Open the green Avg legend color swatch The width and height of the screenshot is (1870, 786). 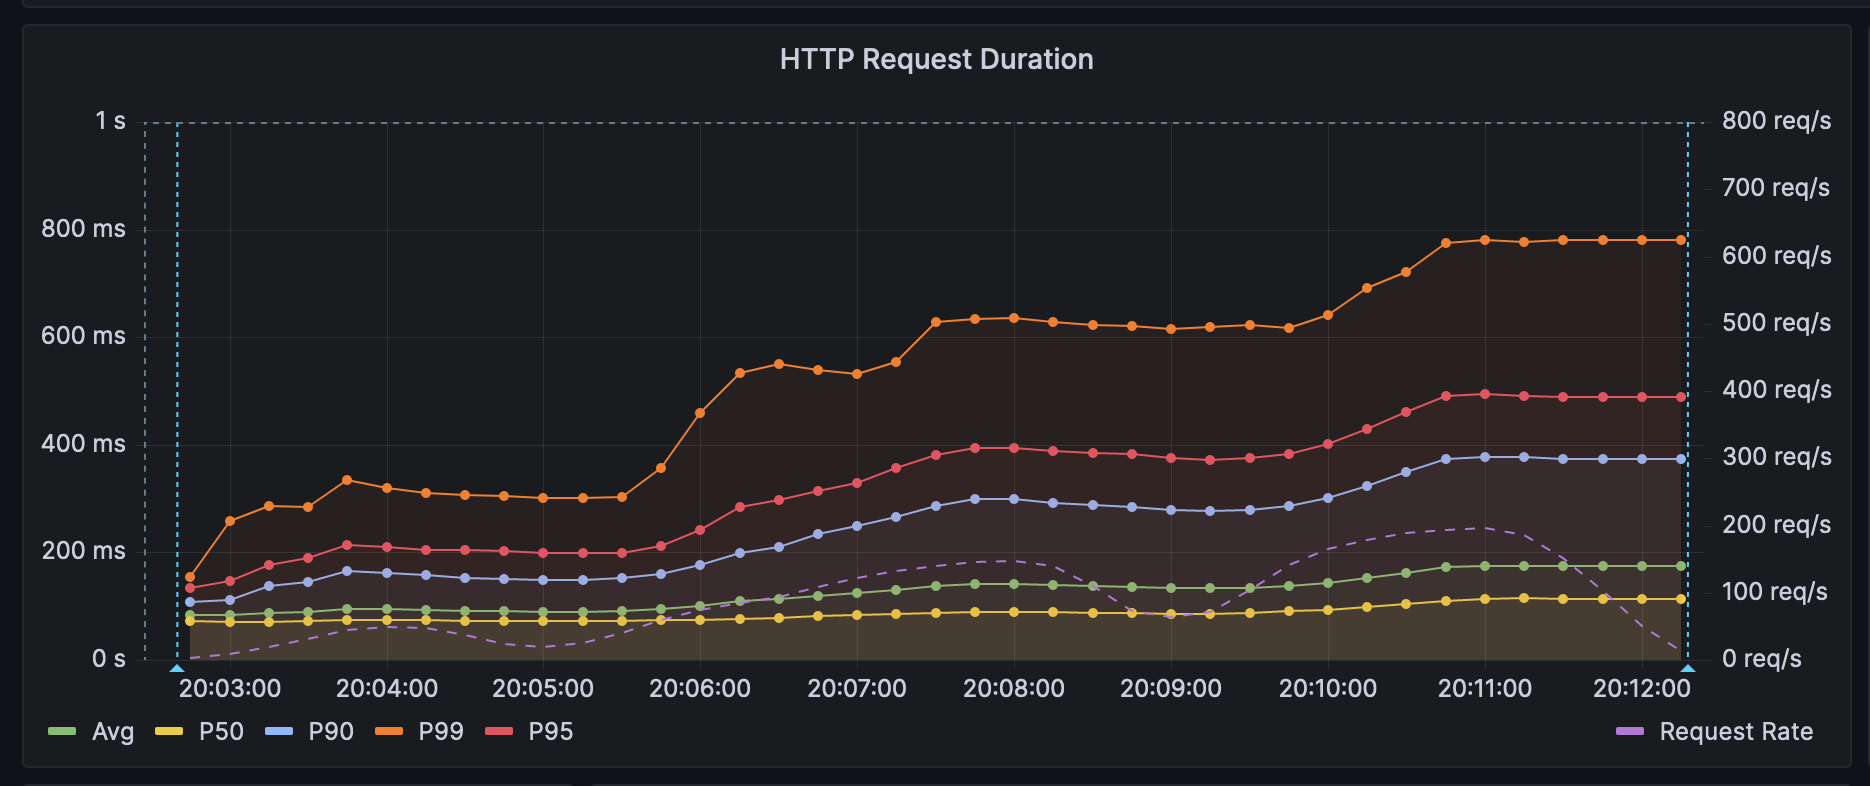(x=62, y=732)
